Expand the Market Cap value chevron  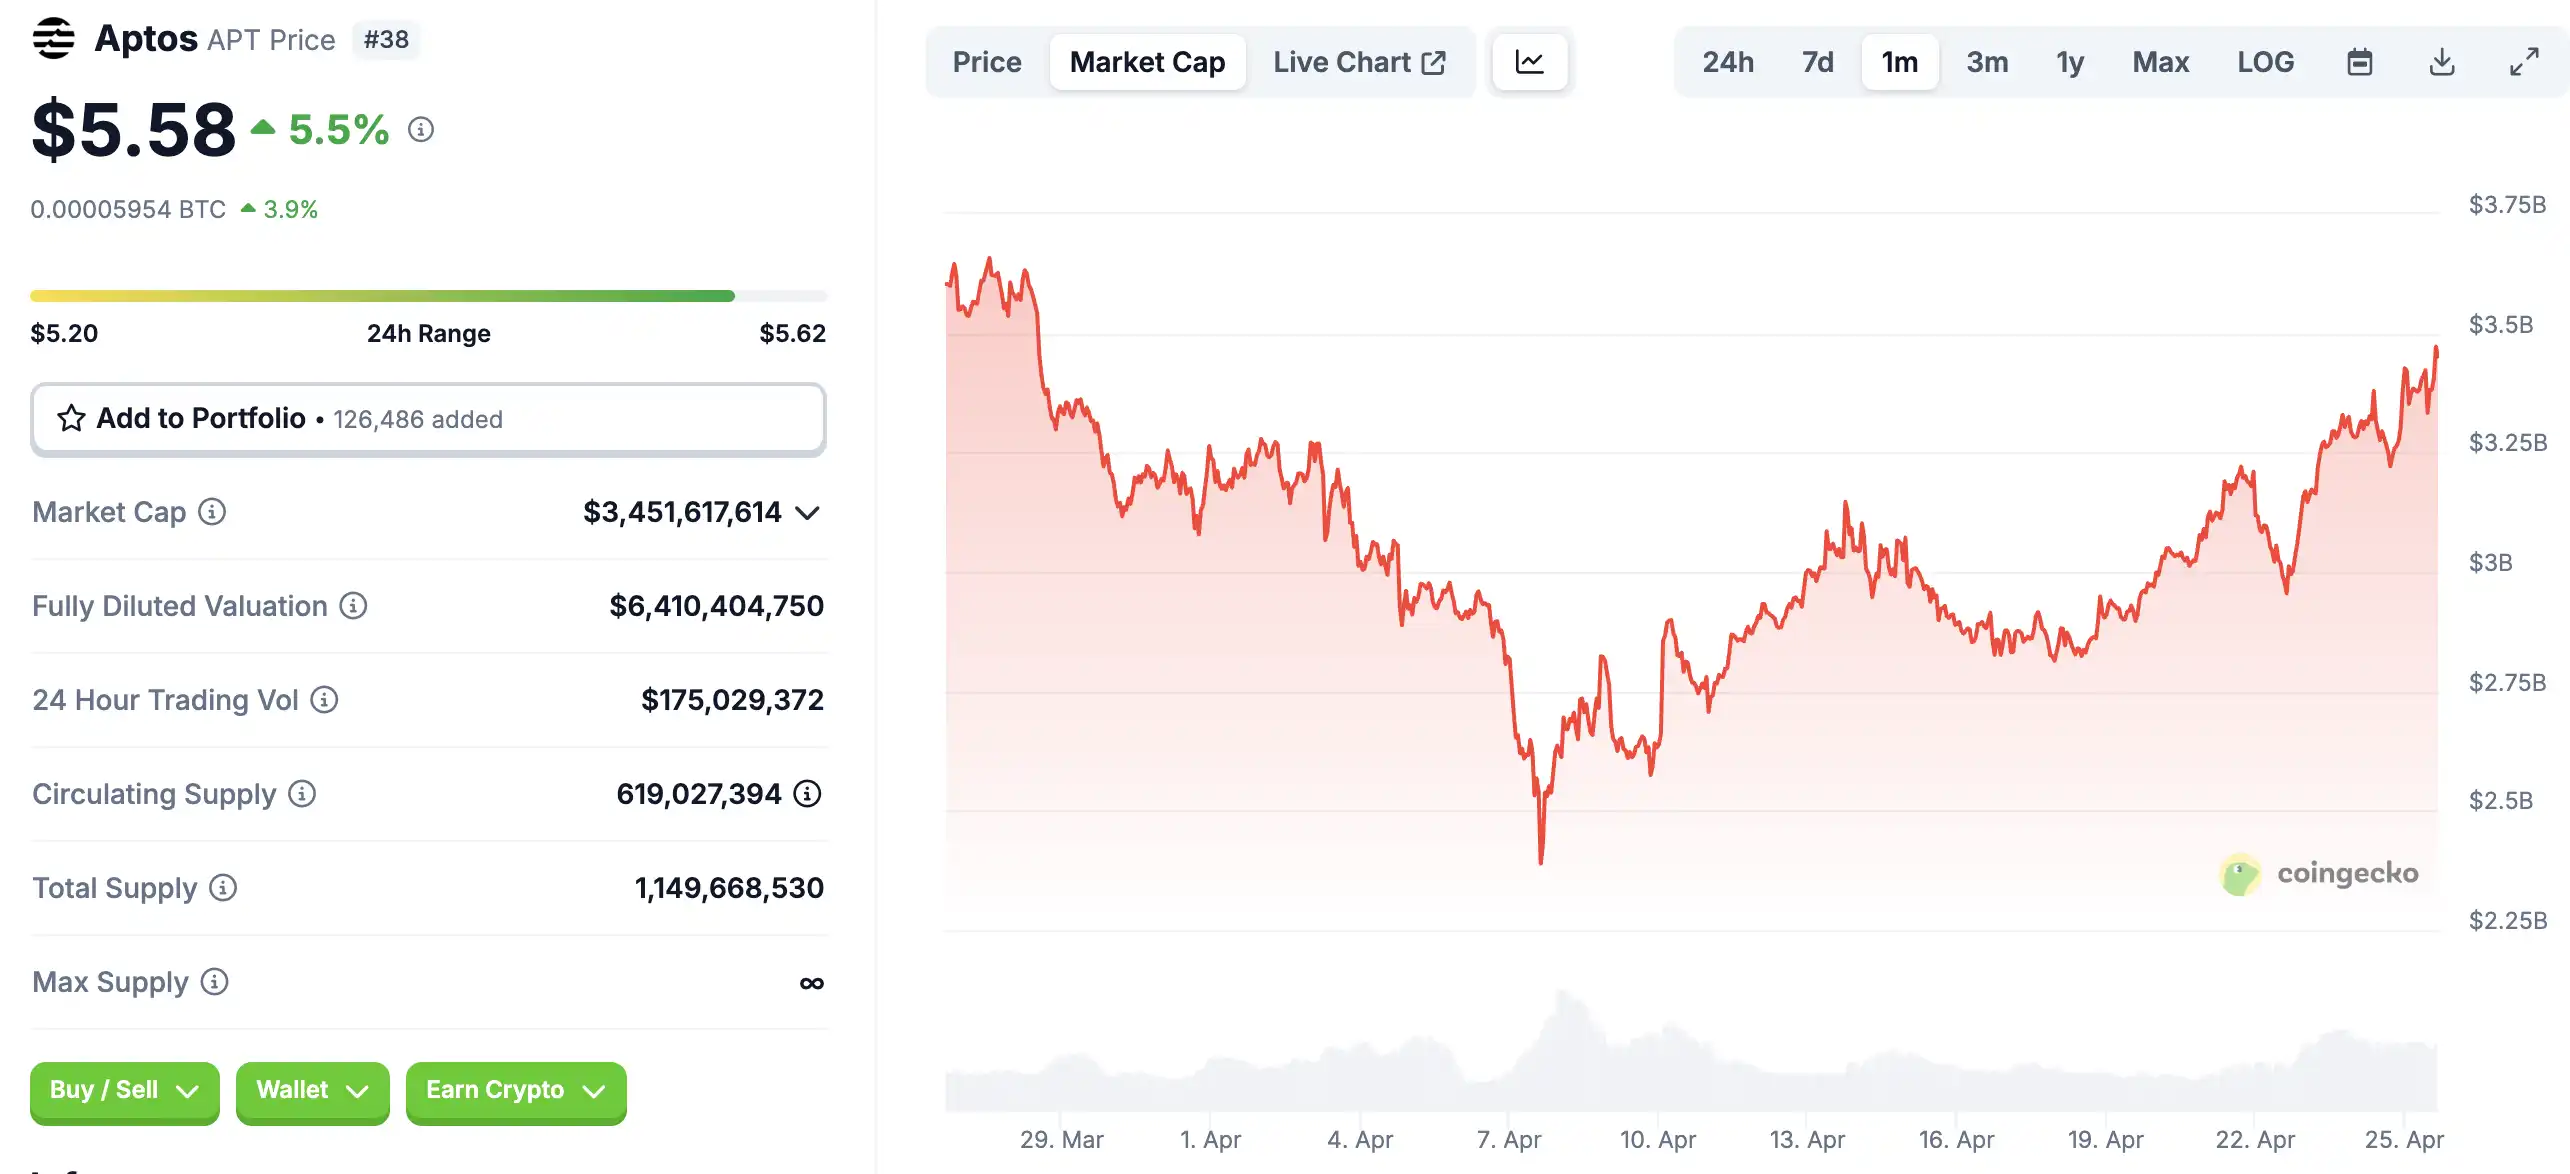[807, 513]
